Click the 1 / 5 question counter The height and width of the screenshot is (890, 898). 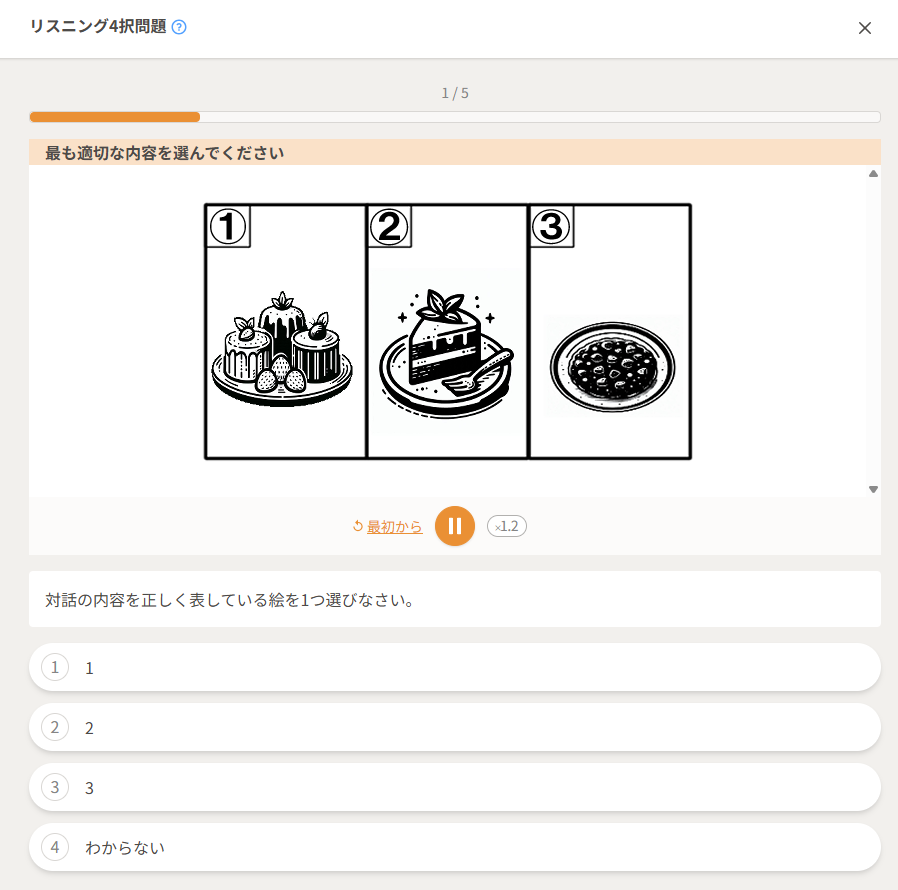(x=455, y=93)
